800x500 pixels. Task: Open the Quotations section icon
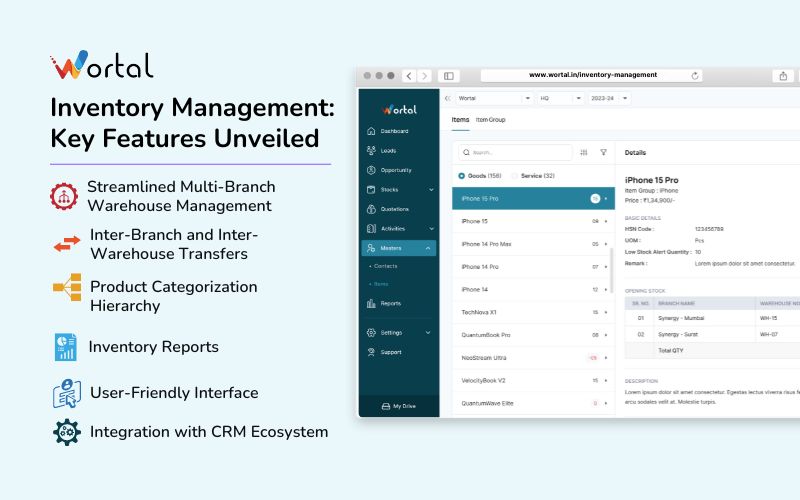[372, 209]
